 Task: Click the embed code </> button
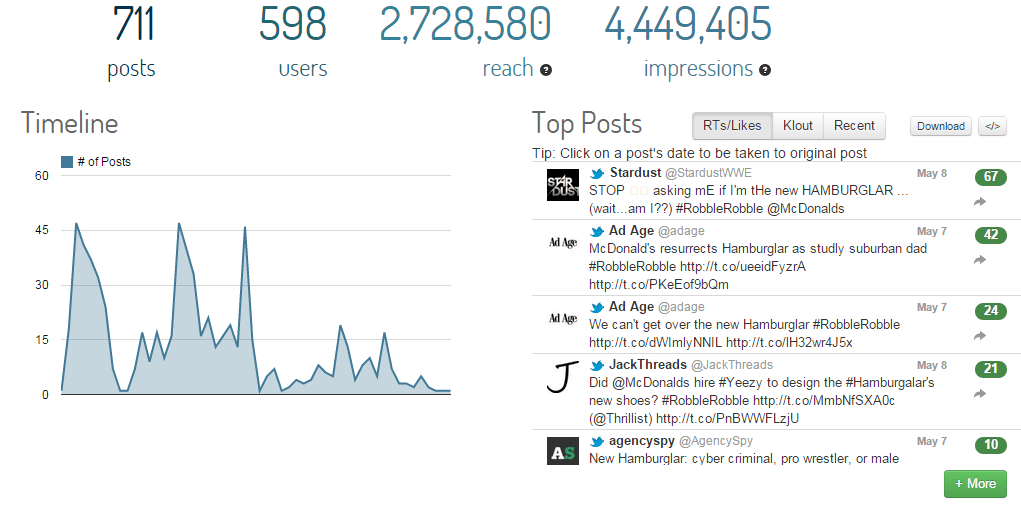[x=992, y=126]
